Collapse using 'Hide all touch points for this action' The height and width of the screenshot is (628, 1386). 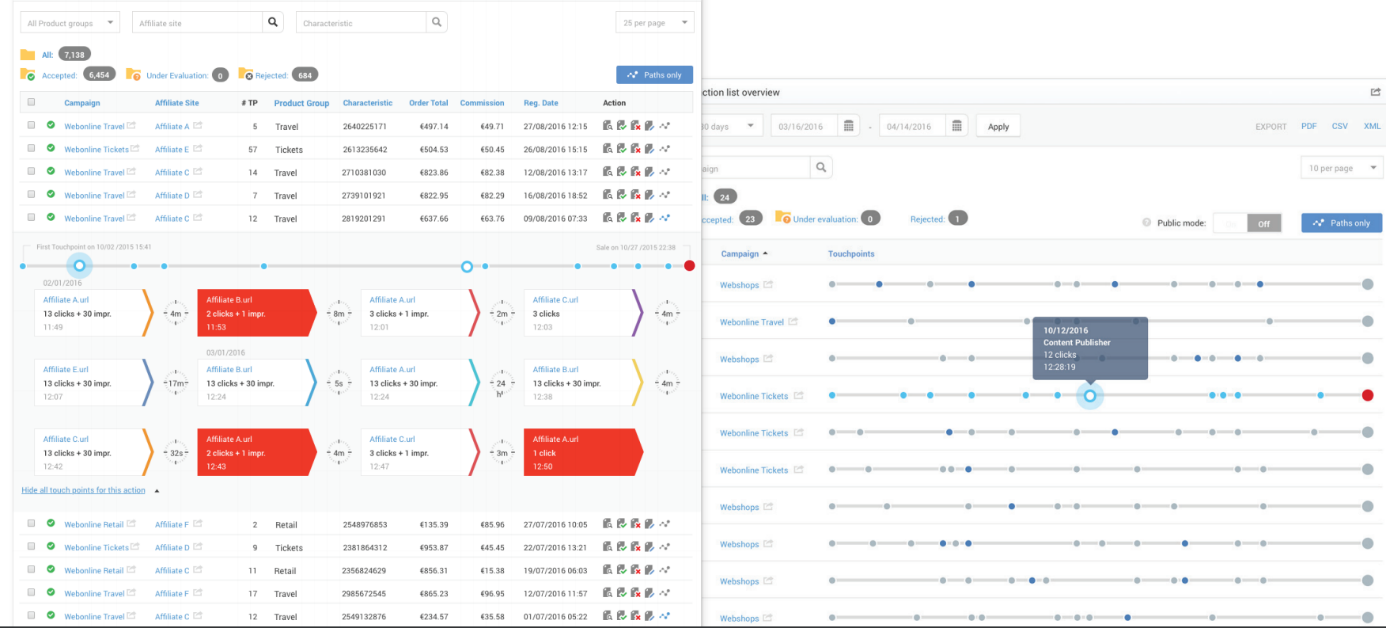tap(83, 490)
